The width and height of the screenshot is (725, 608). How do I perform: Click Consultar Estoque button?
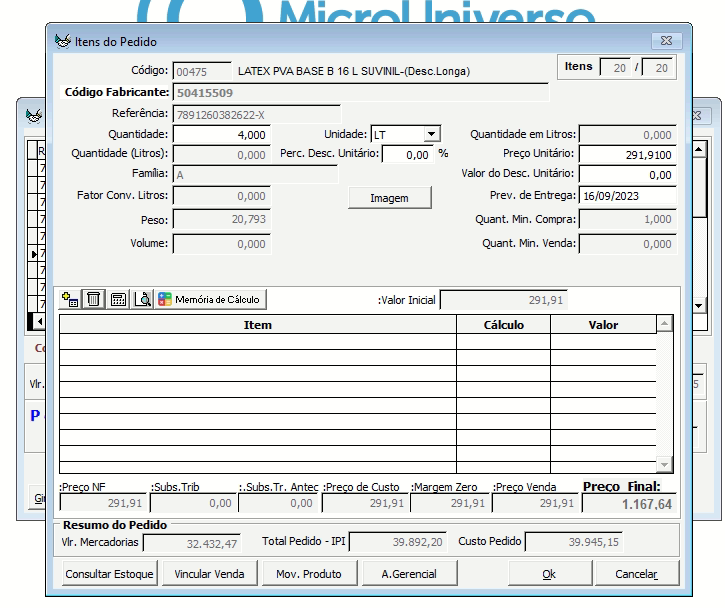coord(109,574)
